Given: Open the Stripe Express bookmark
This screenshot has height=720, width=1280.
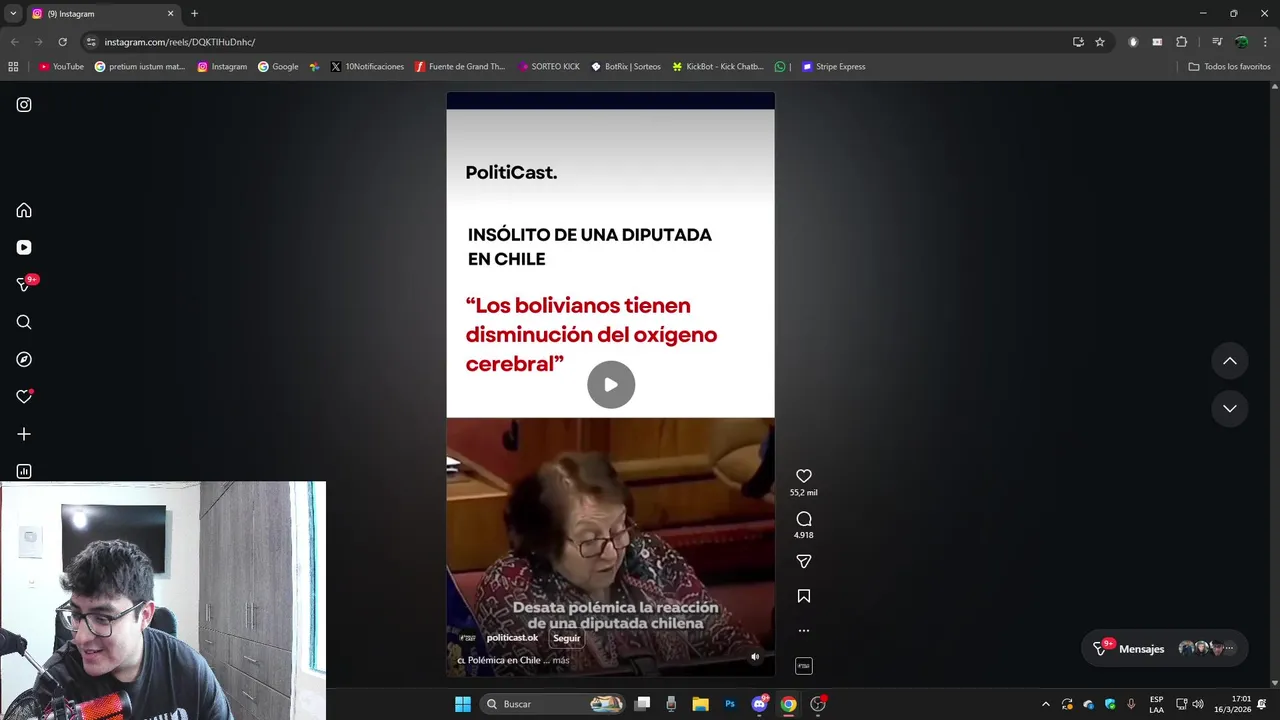Looking at the screenshot, I should (x=833, y=67).
